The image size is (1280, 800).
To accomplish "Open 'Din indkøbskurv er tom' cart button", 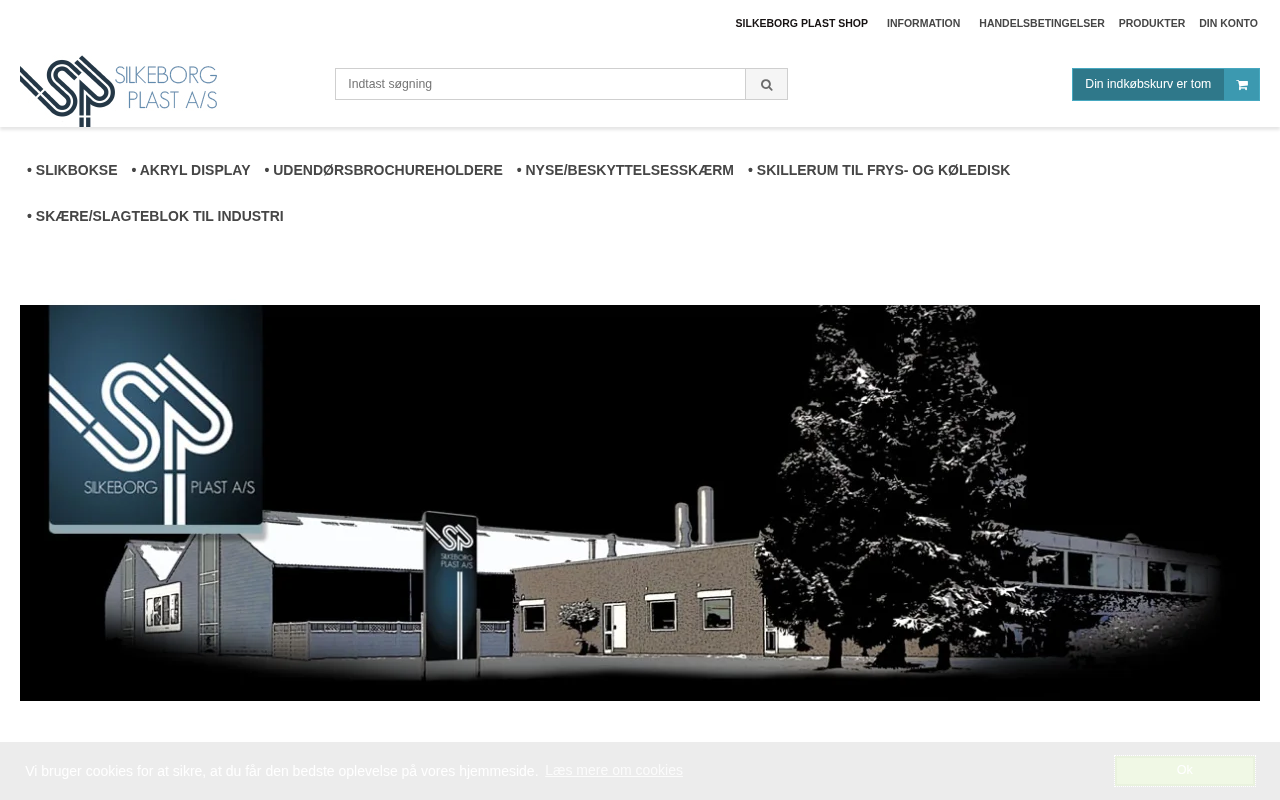I will click(1148, 84).
